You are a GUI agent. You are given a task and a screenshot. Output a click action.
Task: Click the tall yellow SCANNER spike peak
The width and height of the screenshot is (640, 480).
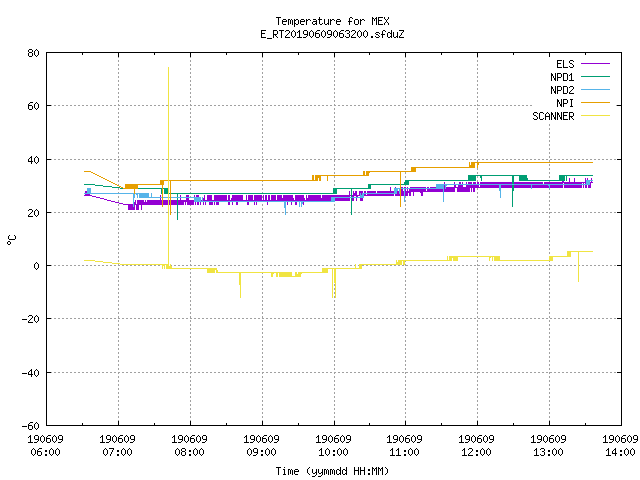click(168, 68)
